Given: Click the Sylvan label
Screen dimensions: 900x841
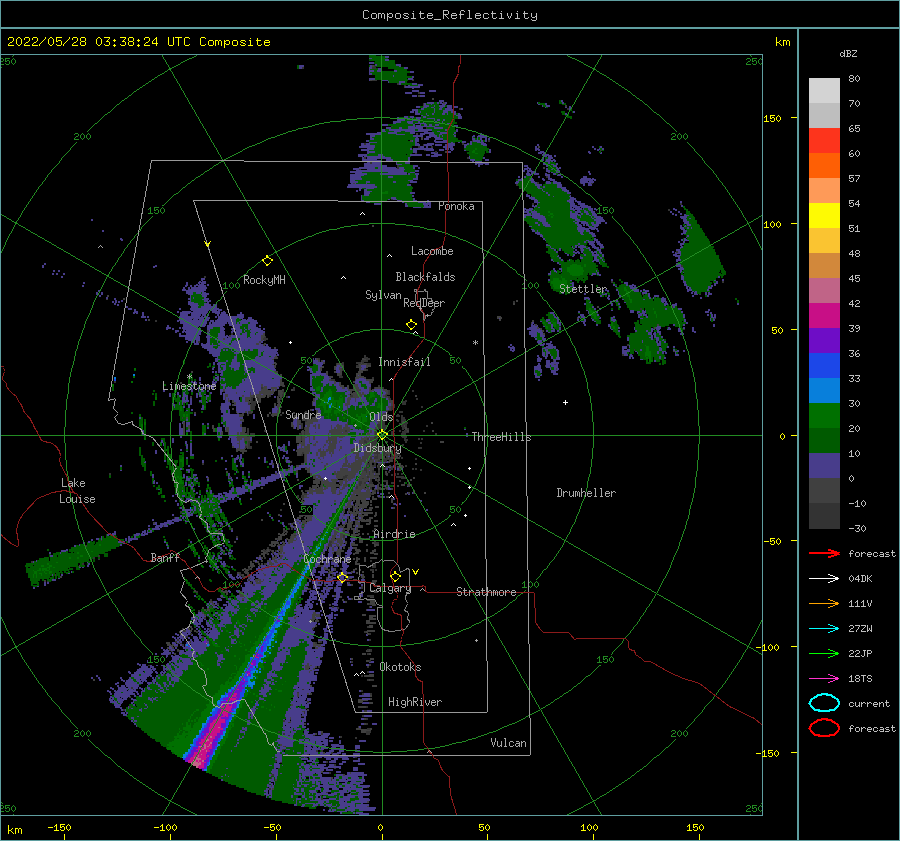Looking at the screenshot, I should (x=383, y=295).
